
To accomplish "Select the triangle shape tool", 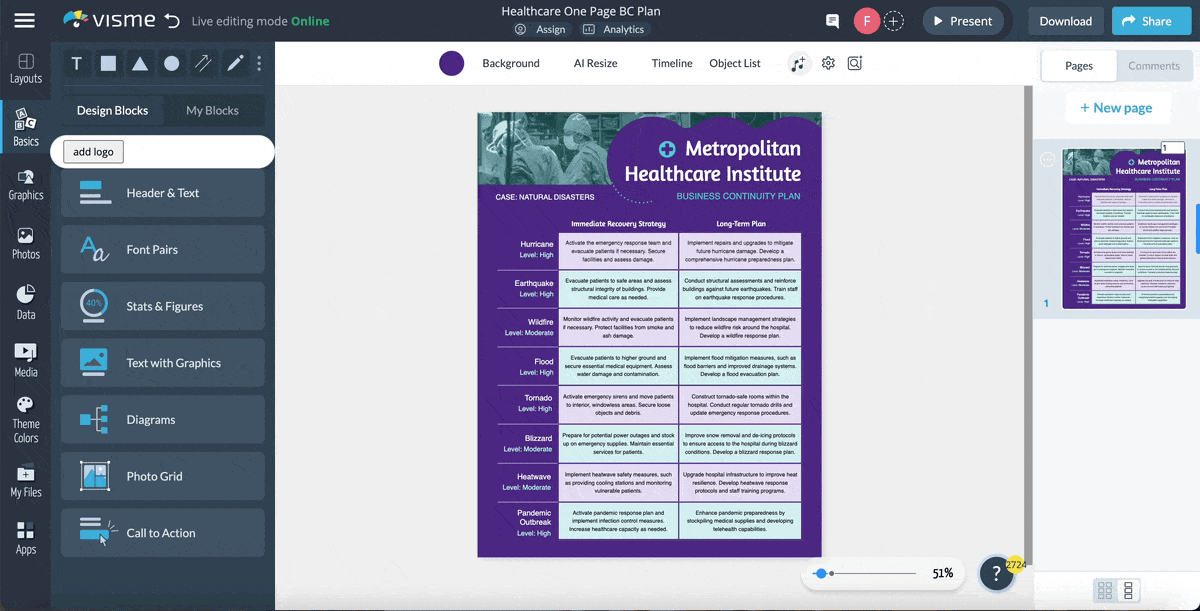I will pos(140,64).
